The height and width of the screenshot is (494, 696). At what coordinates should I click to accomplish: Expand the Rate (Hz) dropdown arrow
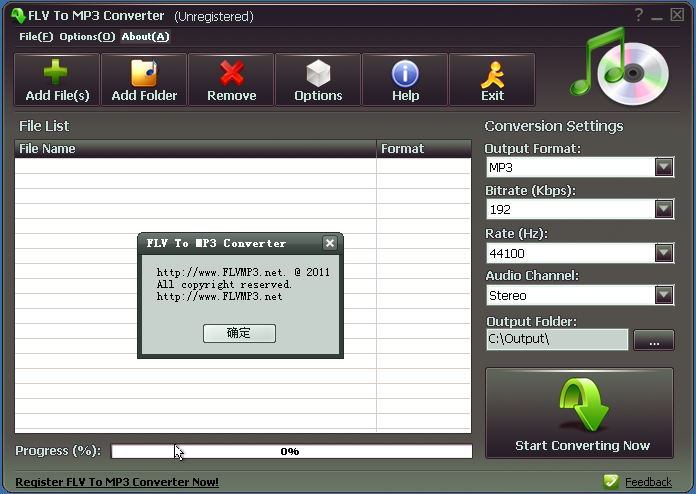(664, 253)
